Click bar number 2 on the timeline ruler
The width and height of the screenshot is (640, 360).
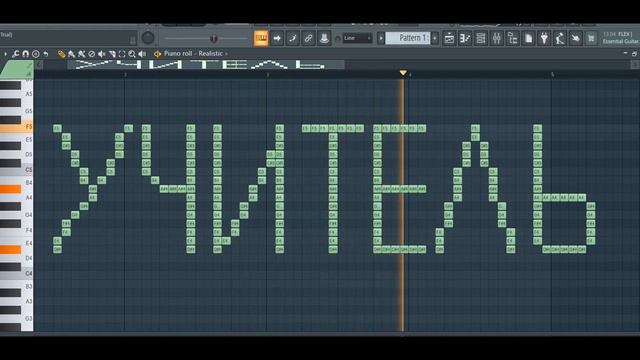click(125, 75)
